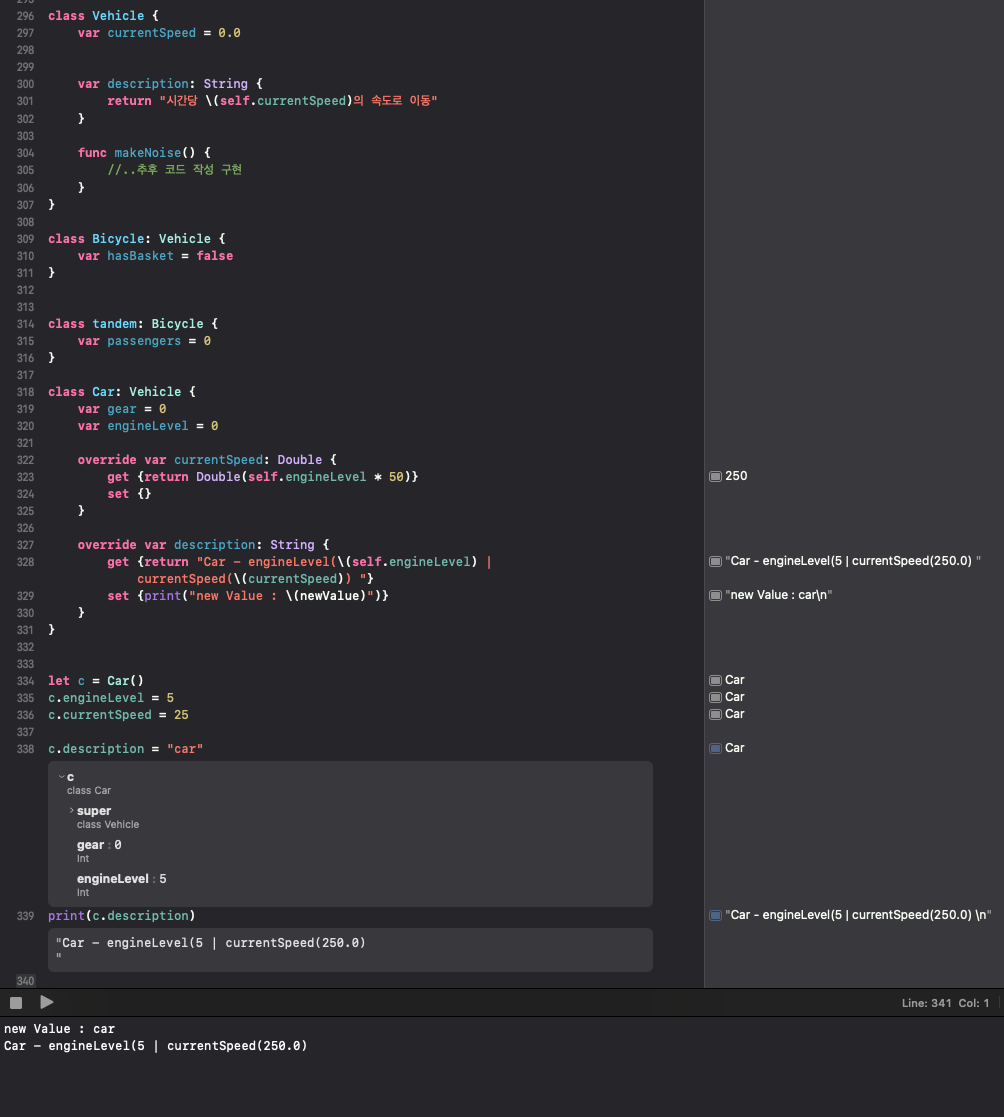The width and height of the screenshot is (1004, 1117).
Task: Click return string line 301
Action: click(x=272, y=101)
